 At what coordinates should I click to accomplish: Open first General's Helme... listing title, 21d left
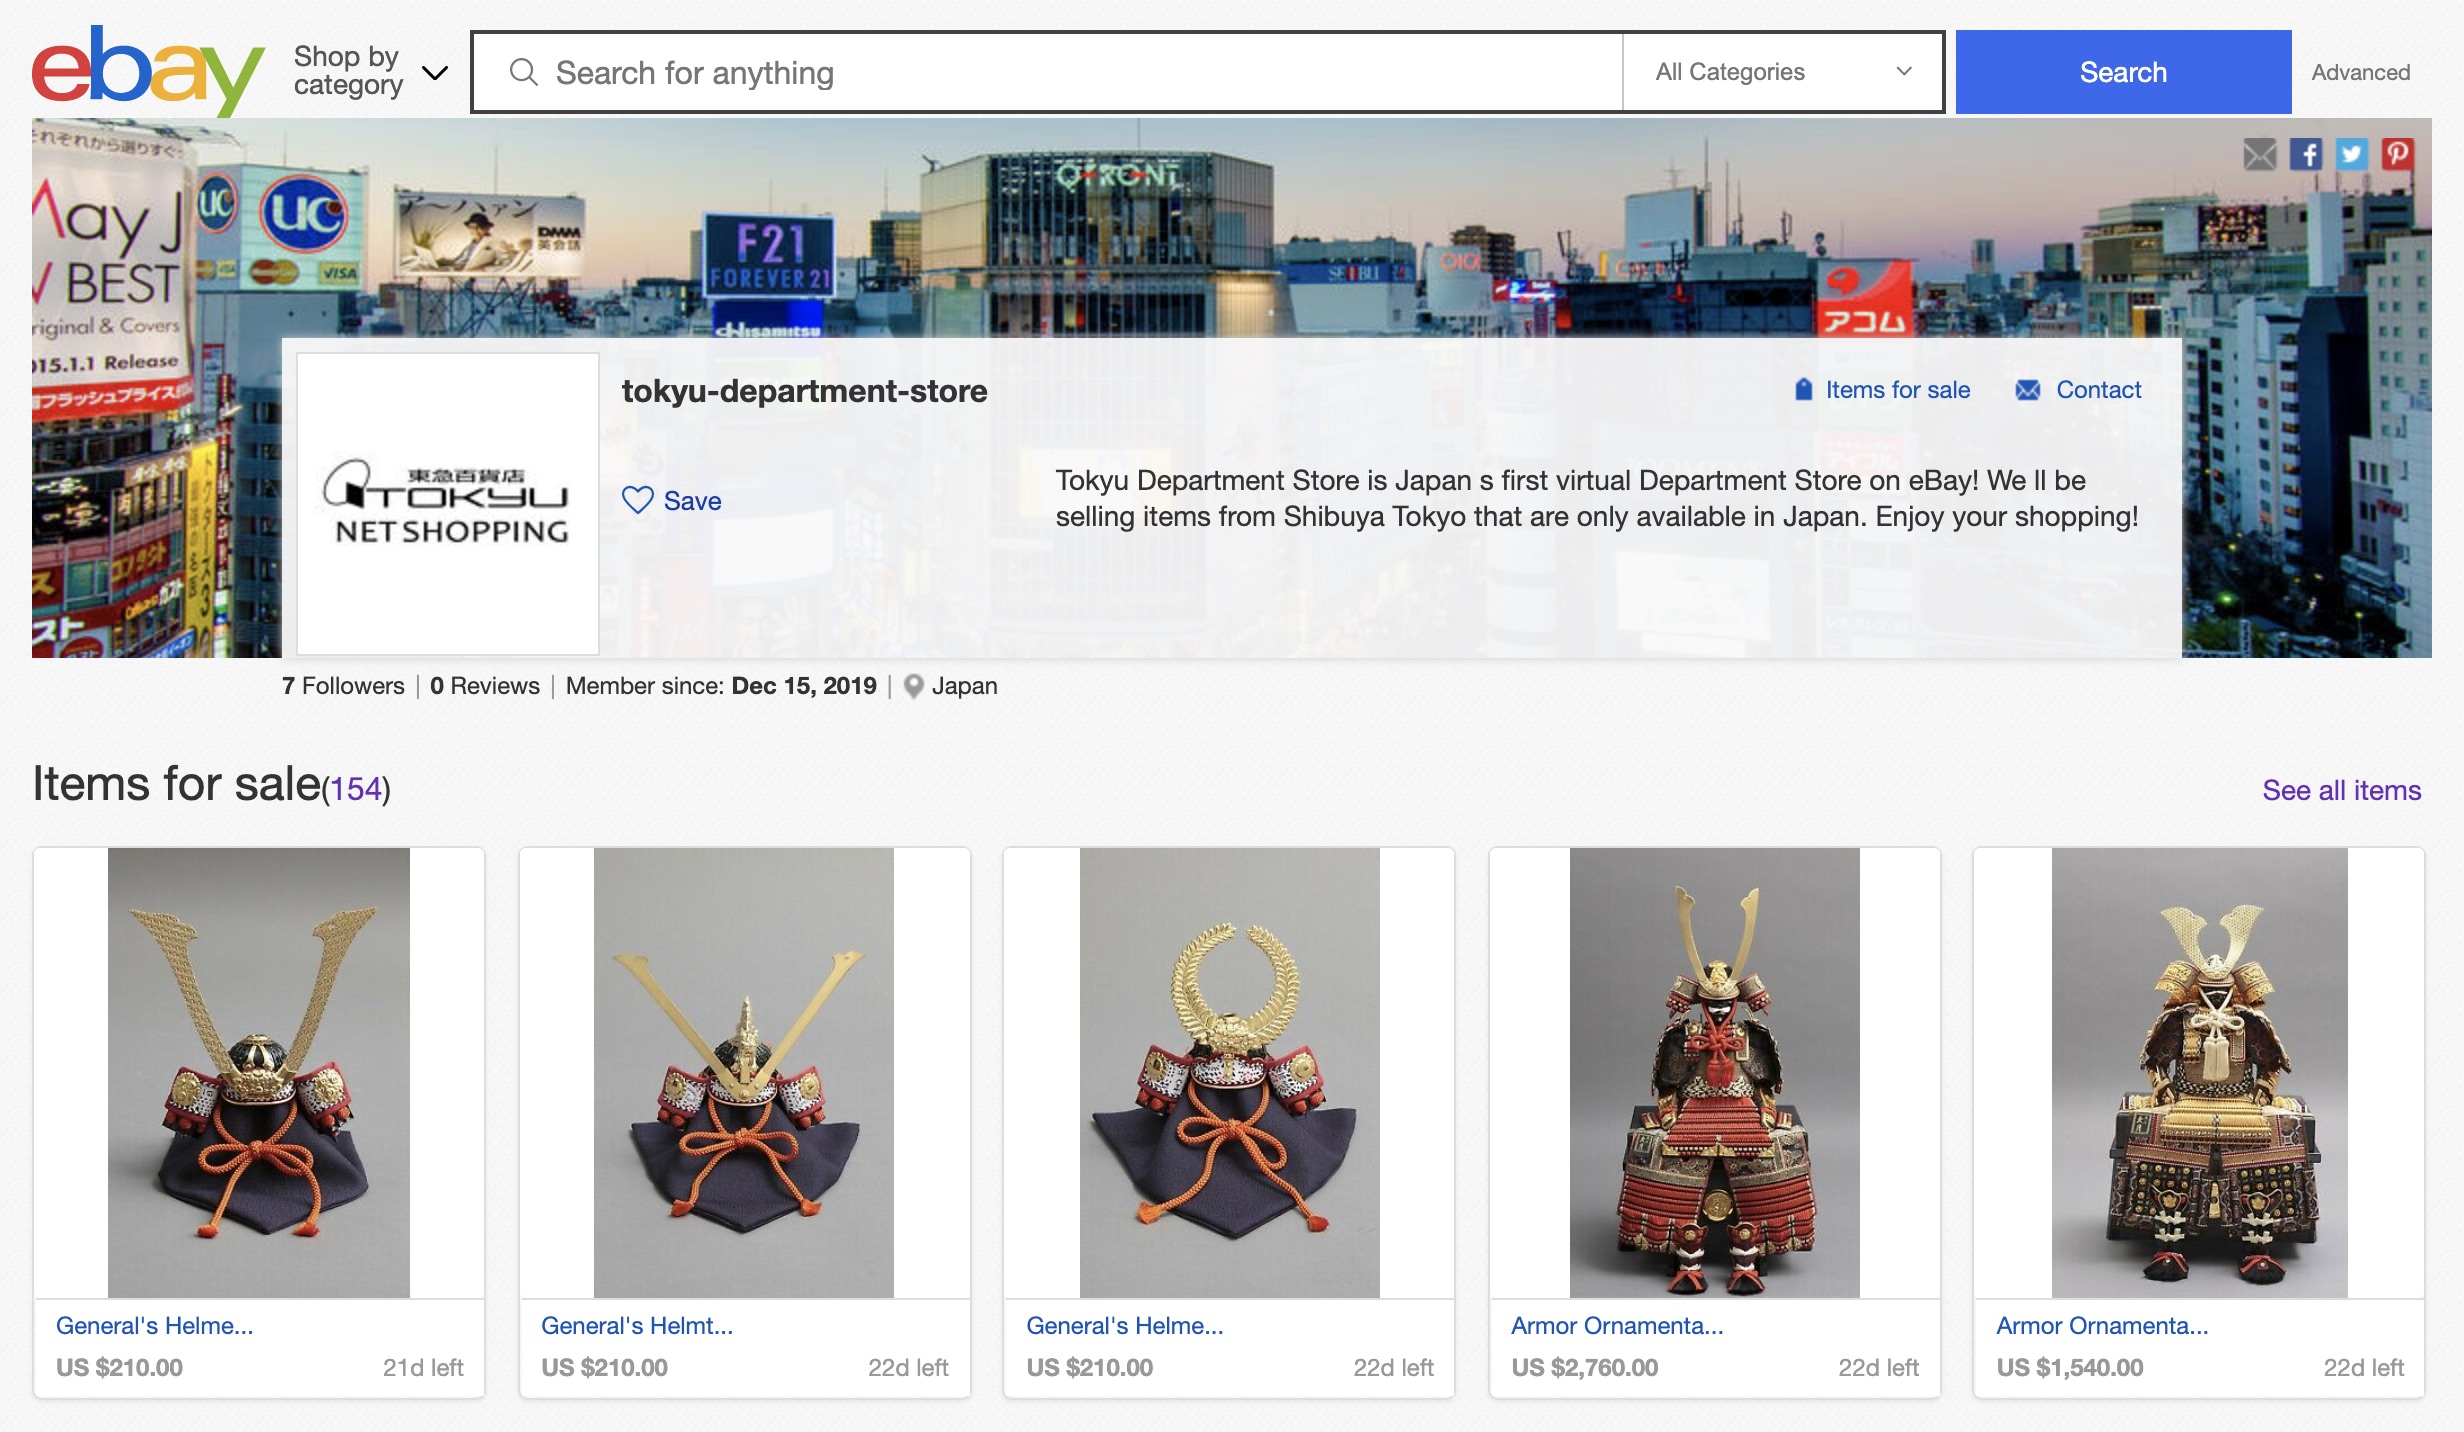click(x=155, y=1326)
